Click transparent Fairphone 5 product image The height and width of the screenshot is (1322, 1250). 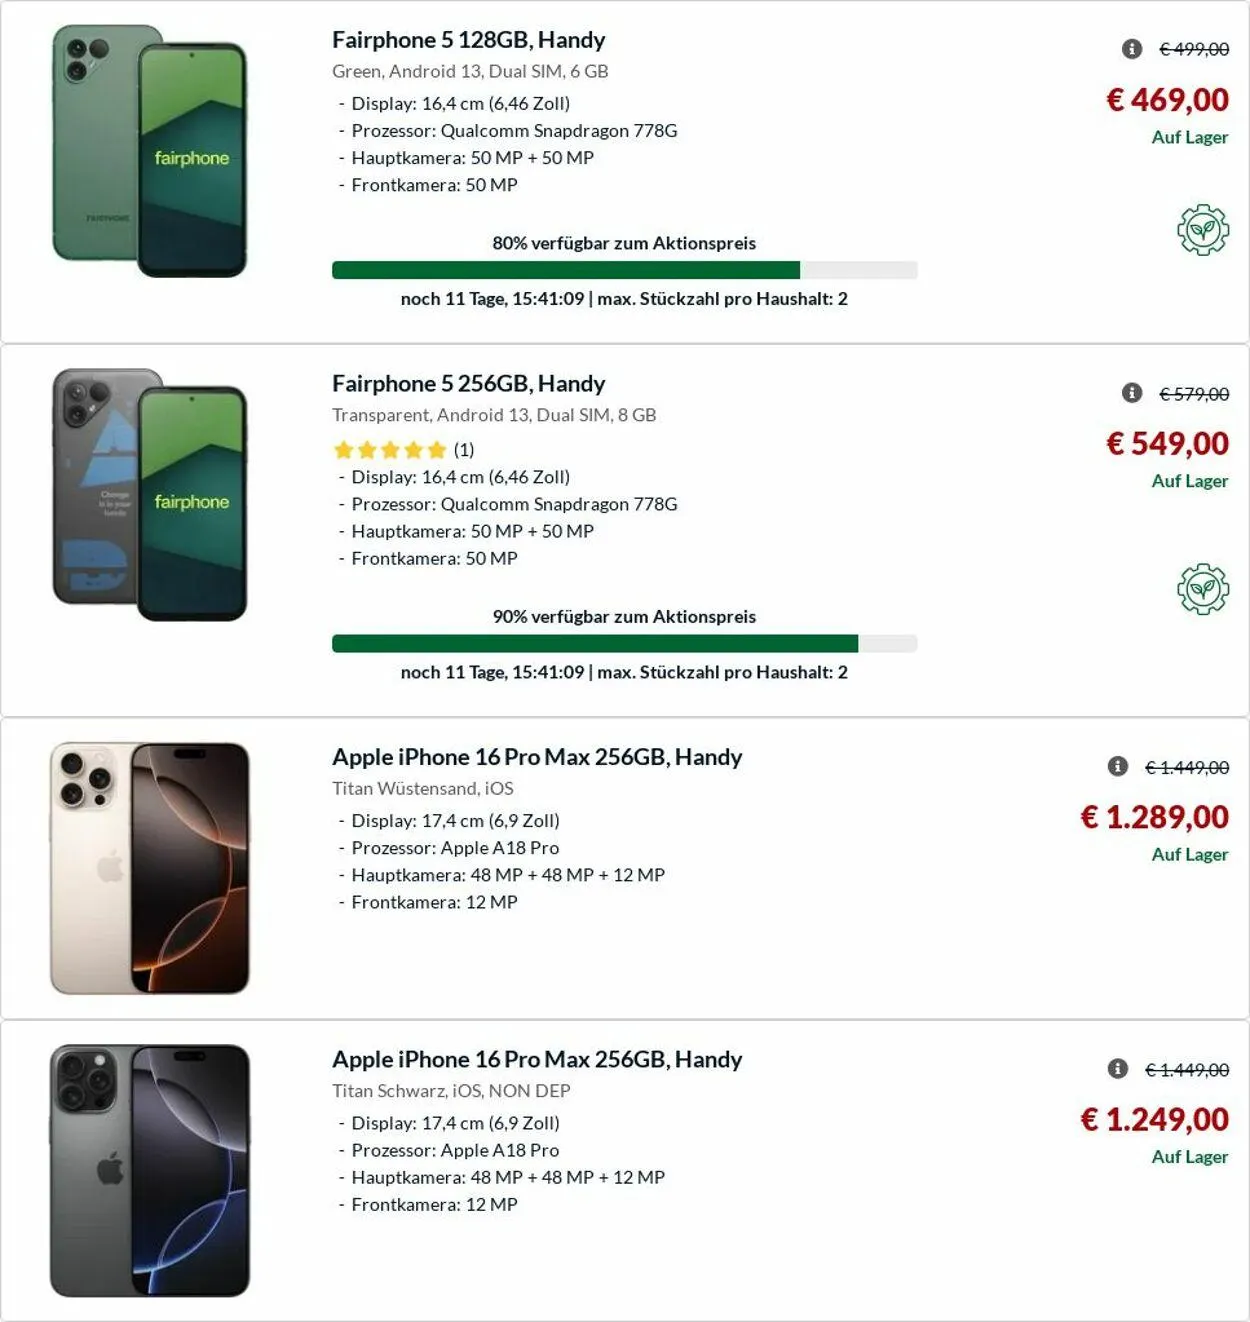150,495
